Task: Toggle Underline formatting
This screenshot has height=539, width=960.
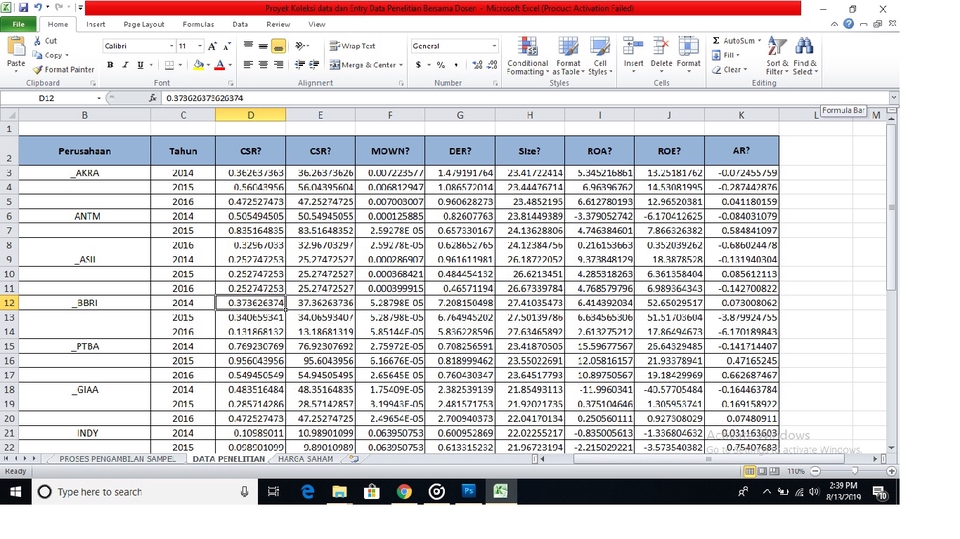Action: 140,65
